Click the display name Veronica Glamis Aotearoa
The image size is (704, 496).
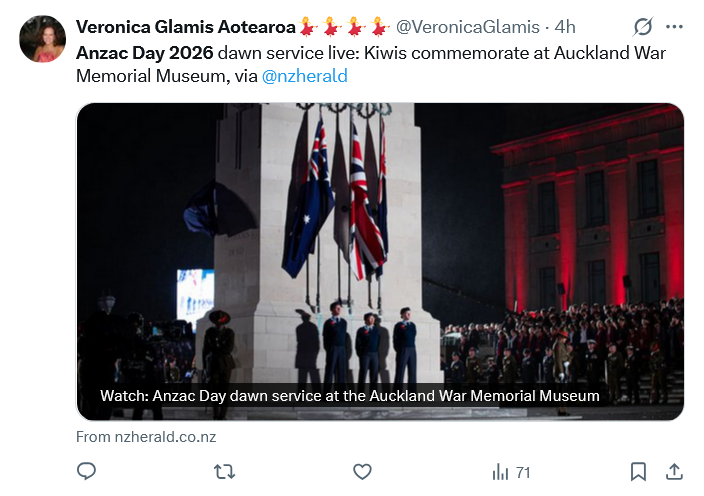(x=185, y=27)
